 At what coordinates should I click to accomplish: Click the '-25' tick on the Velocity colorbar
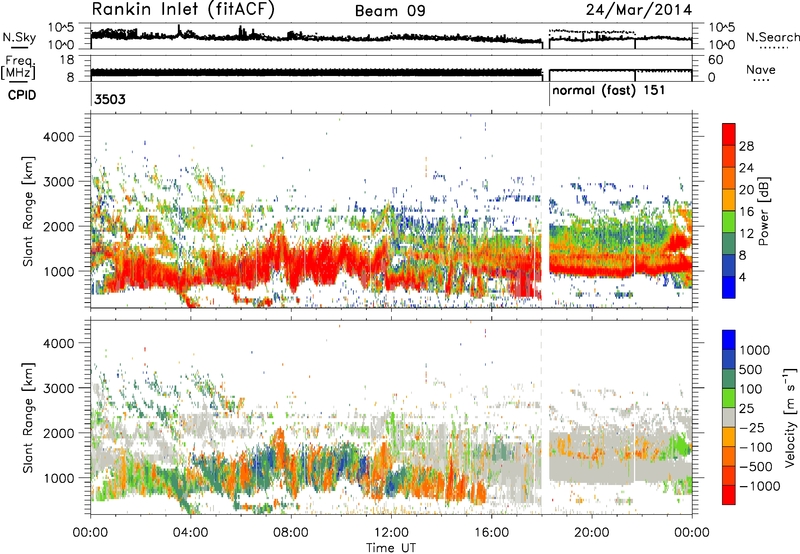pos(755,427)
